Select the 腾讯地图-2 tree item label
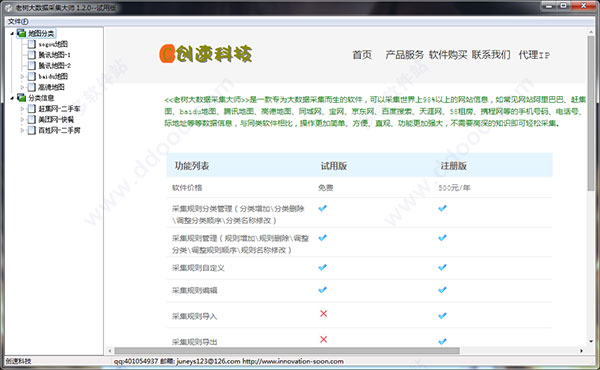This screenshot has width=600, height=370. [x=54, y=65]
